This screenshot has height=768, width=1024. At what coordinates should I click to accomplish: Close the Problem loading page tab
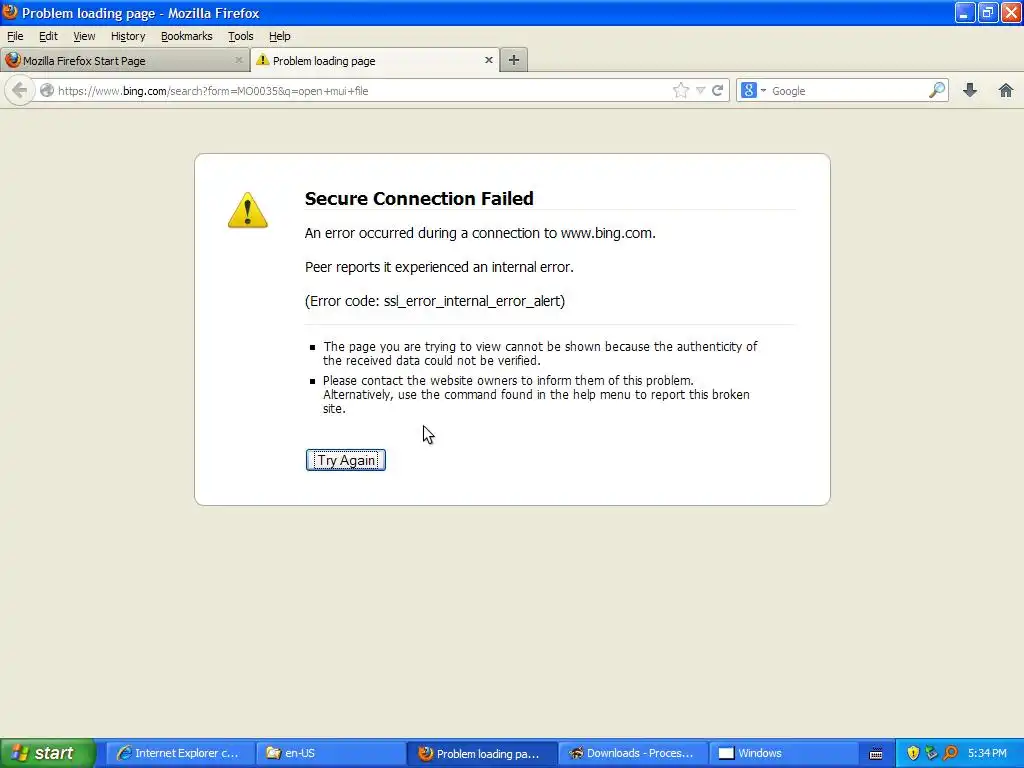pos(488,60)
